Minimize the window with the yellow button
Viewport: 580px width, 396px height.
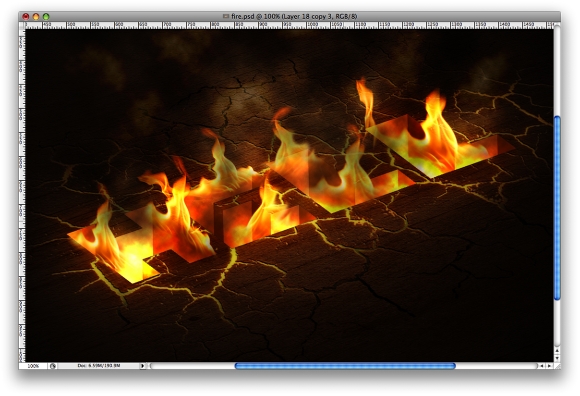(x=36, y=16)
